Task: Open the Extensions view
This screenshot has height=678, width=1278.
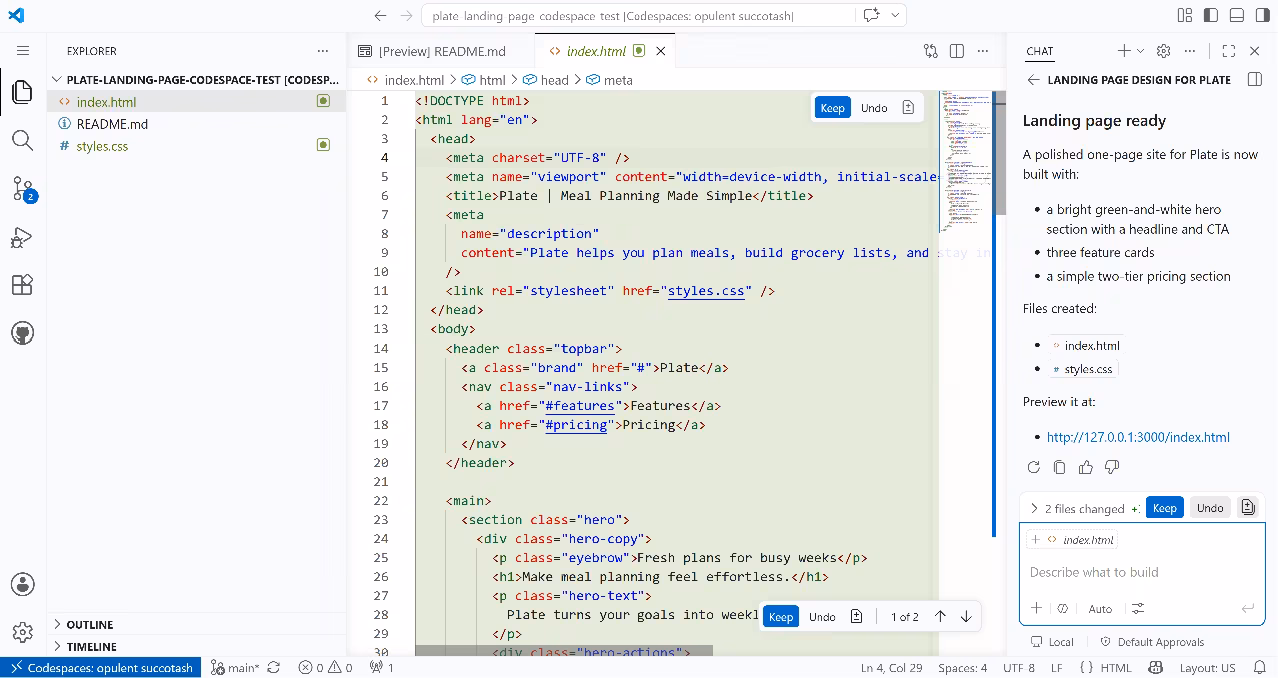Action: 22,285
